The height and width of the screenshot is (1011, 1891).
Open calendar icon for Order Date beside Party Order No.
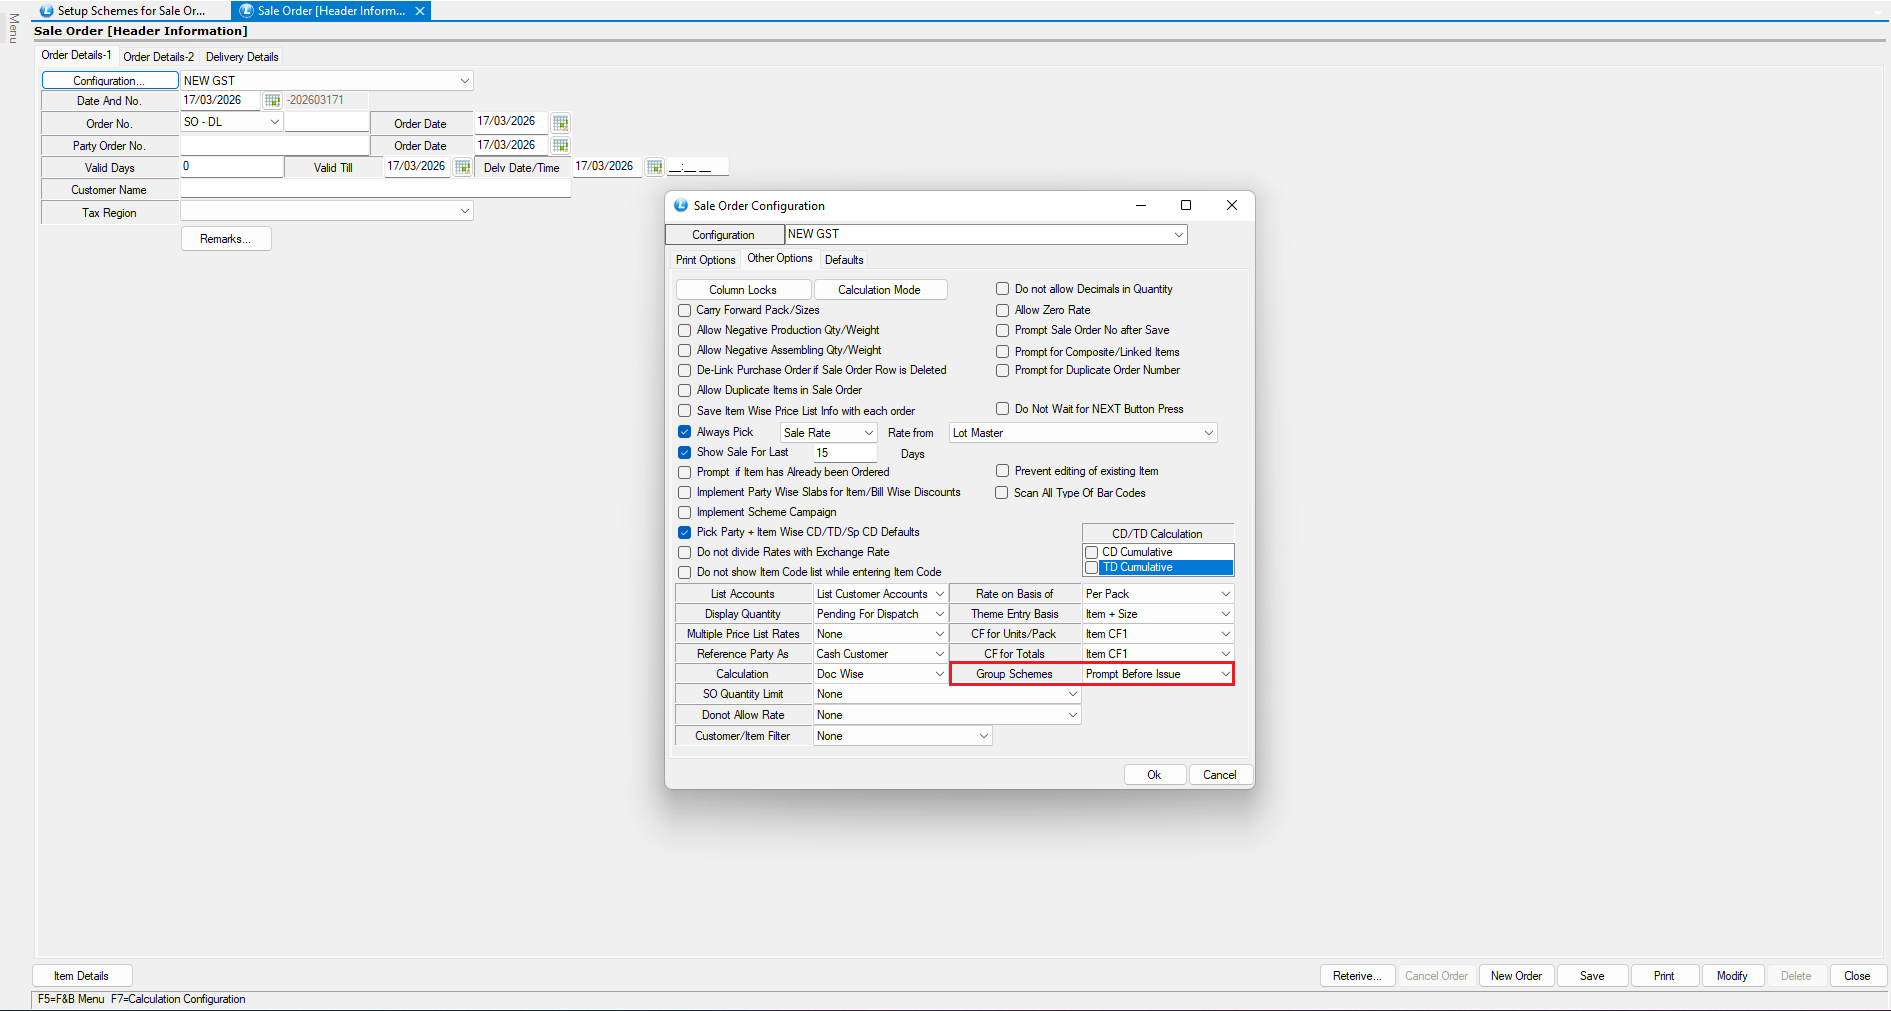tap(560, 146)
